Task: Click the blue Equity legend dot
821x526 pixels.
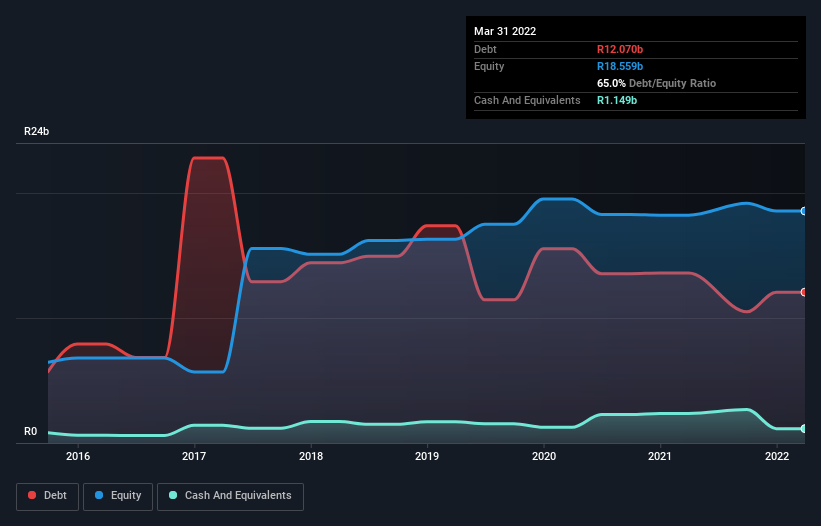Action: [99, 495]
